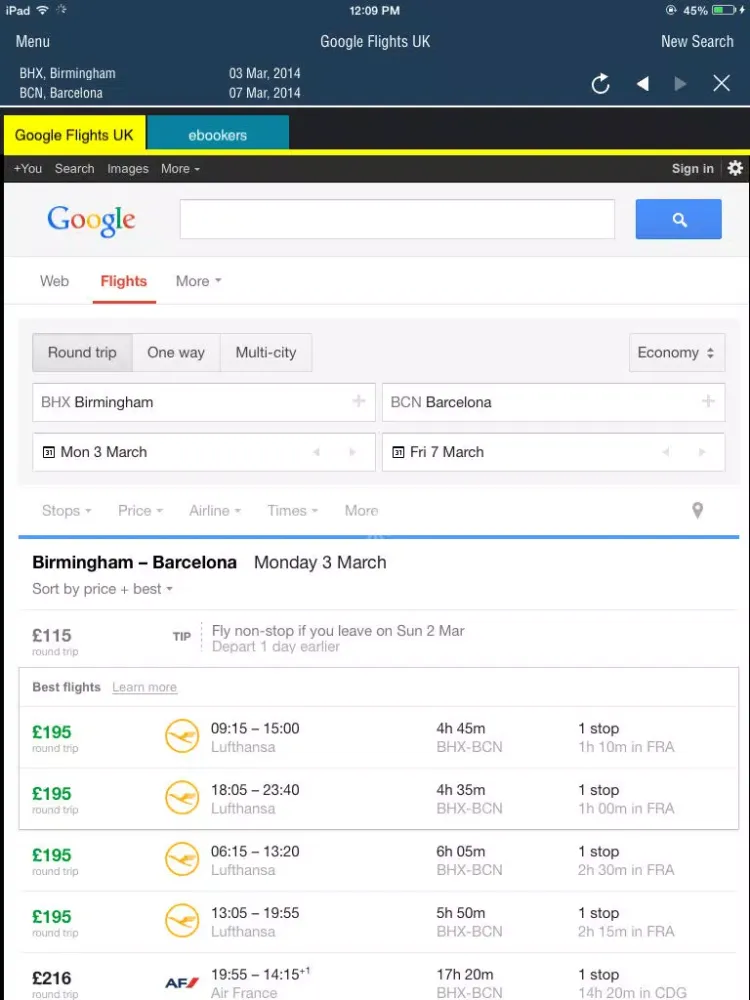
Task: Select the 18:05 – 23:40 Lufthansa flight
Action: pos(379,798)
